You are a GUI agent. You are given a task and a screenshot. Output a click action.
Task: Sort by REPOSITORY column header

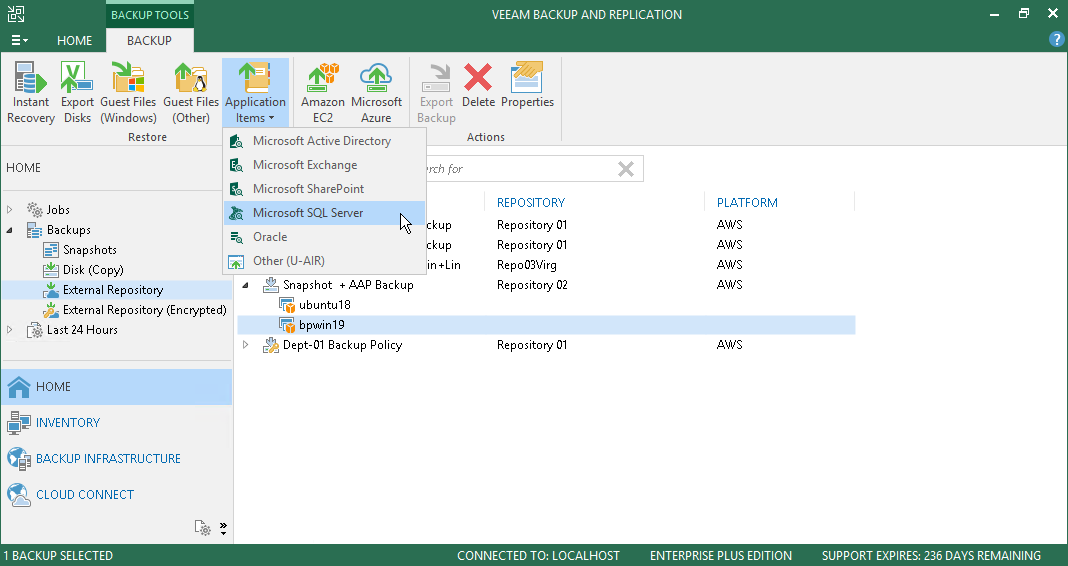click(x=531, y=202)
